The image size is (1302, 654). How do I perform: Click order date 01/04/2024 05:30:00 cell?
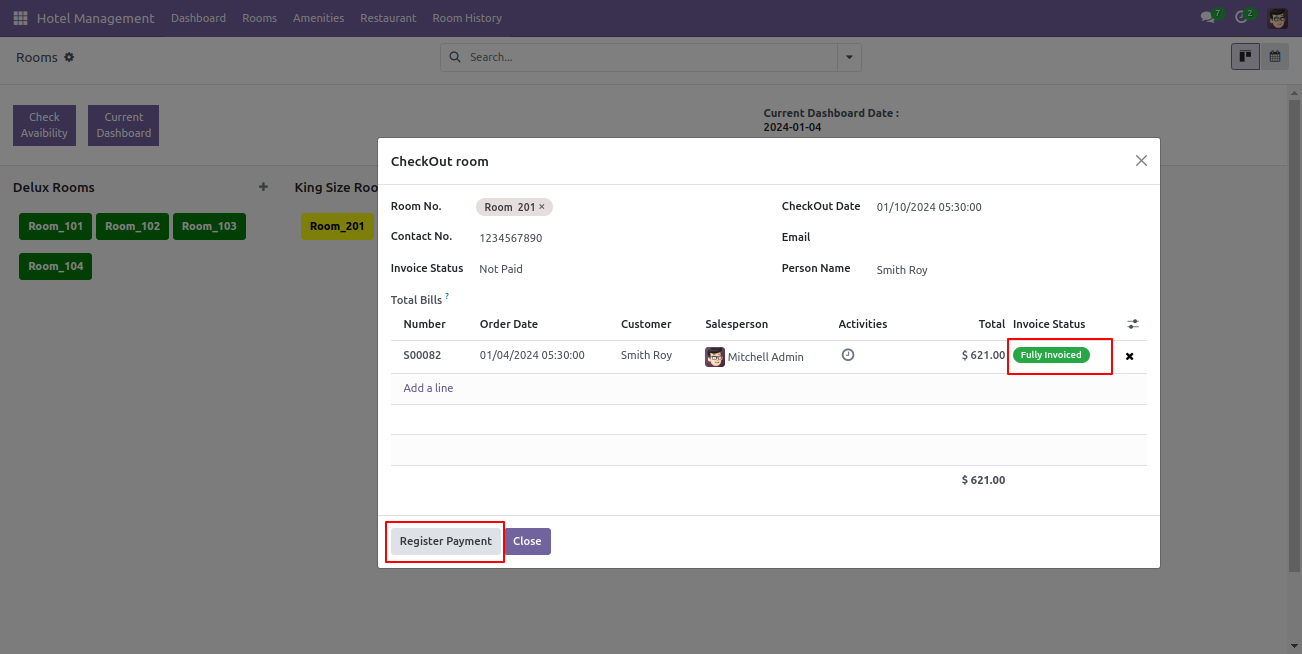pos(532,355)
